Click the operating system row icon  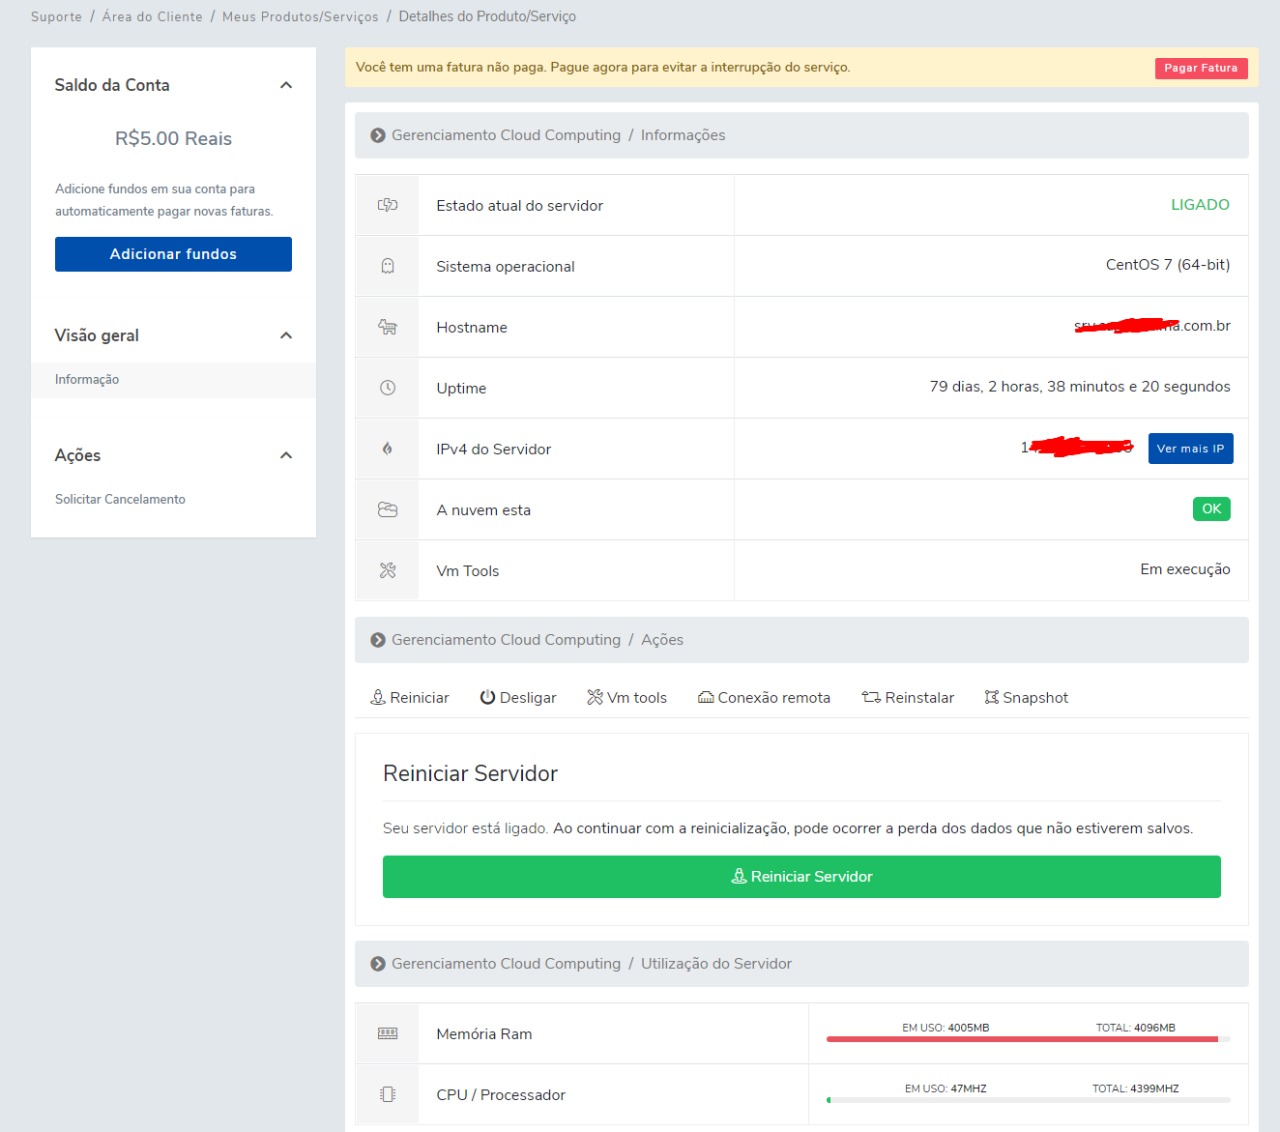click(x=387, y=266)
